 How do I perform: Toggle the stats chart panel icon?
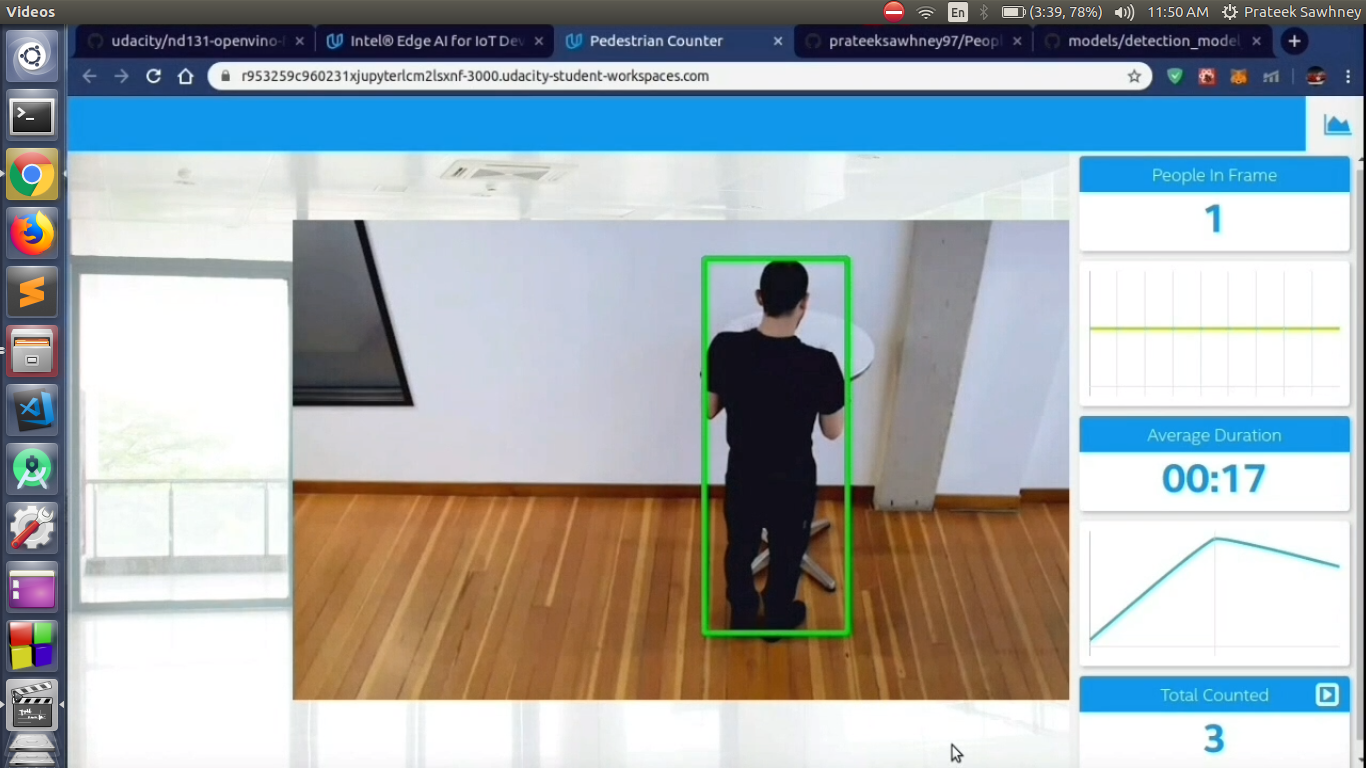(x=1336, y=124)
